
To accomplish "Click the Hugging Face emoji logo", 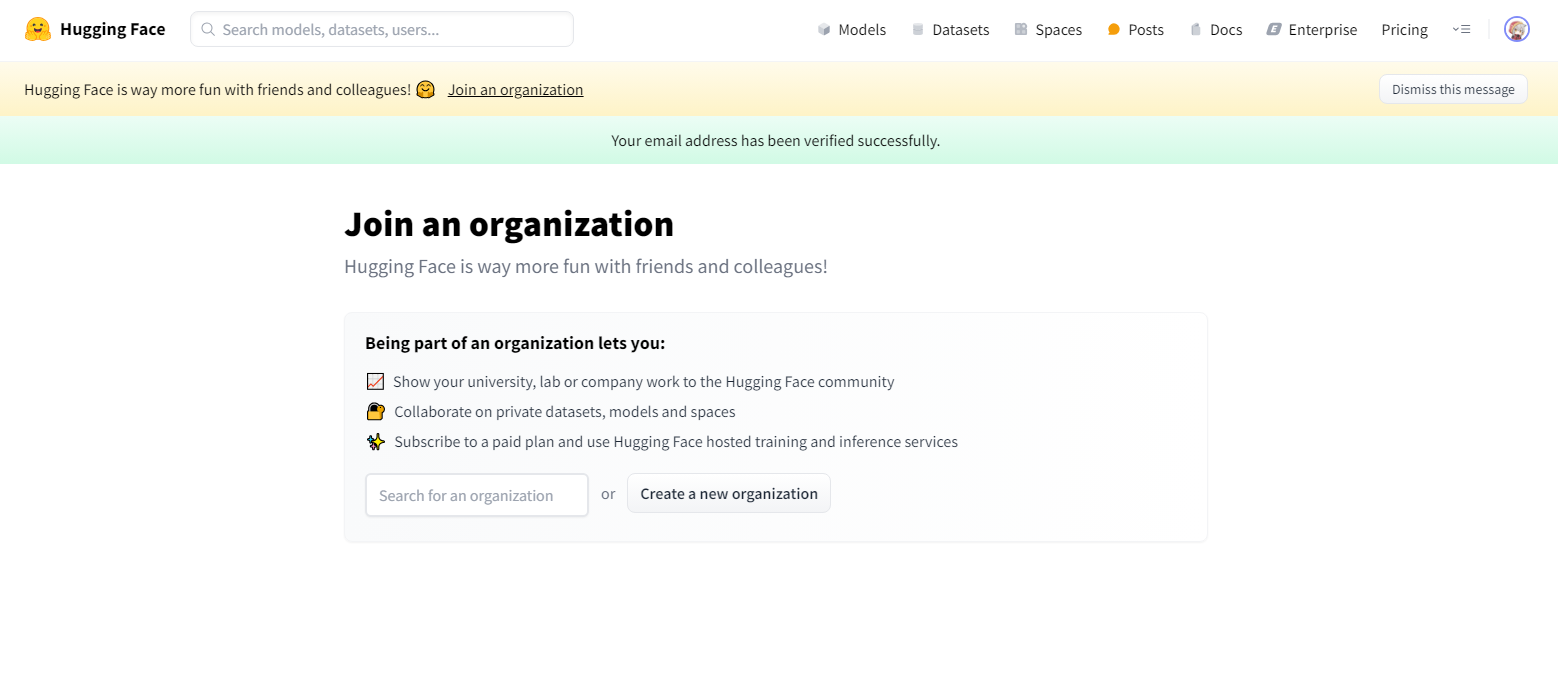I will (38, 29).
